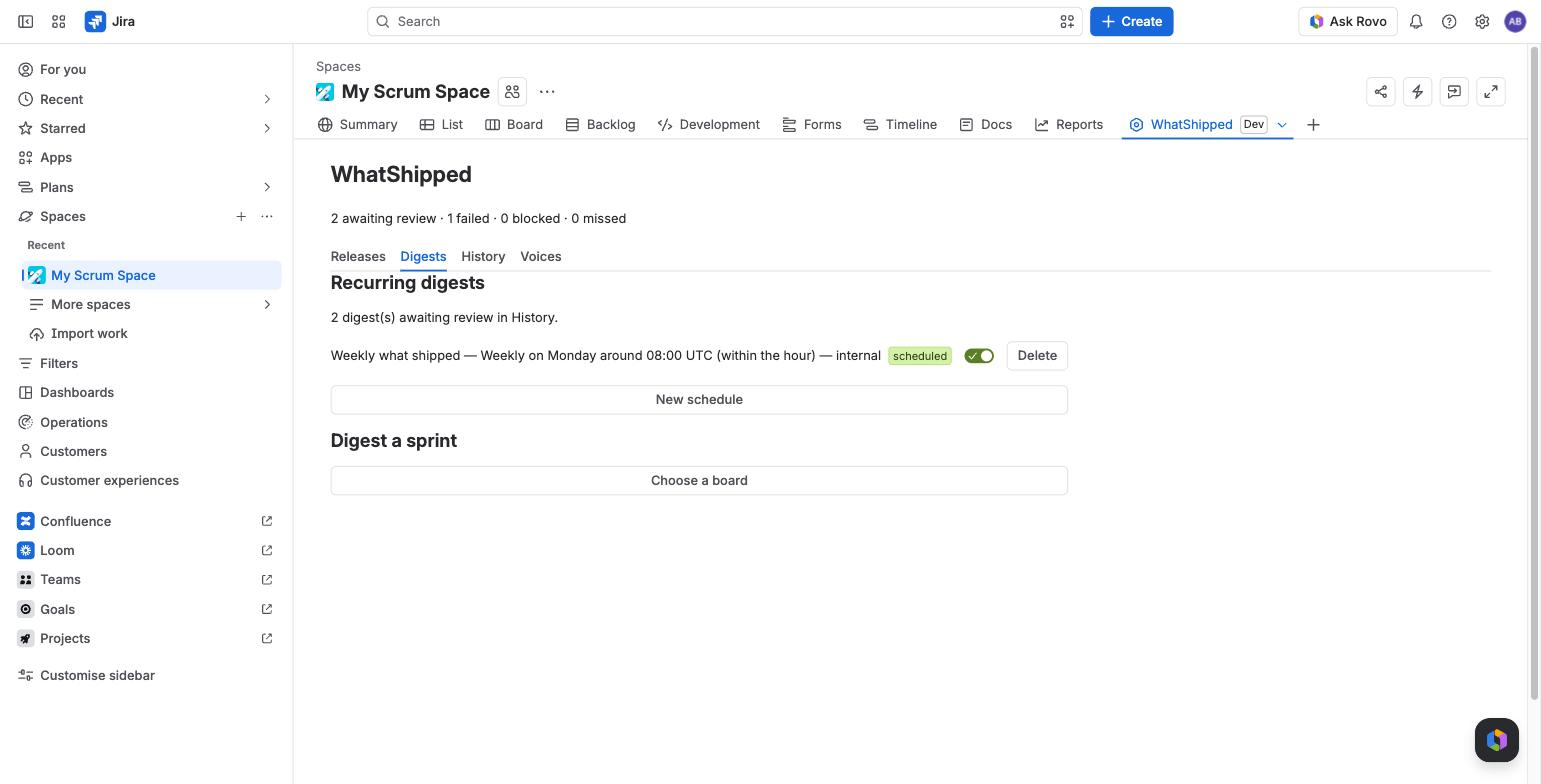1541x784 pixels.
Task: Open the app switcher grid icon
Action: [59, 21]
